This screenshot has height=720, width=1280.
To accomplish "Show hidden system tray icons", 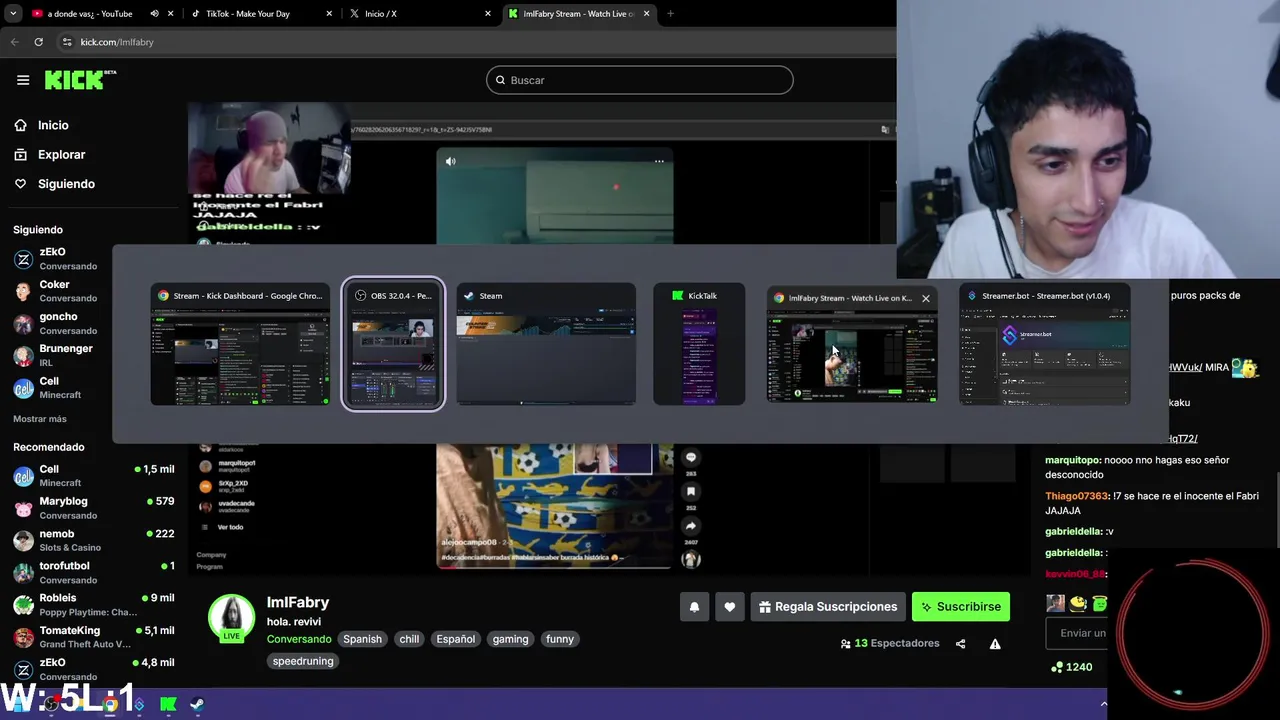I will click(1103, 704).
